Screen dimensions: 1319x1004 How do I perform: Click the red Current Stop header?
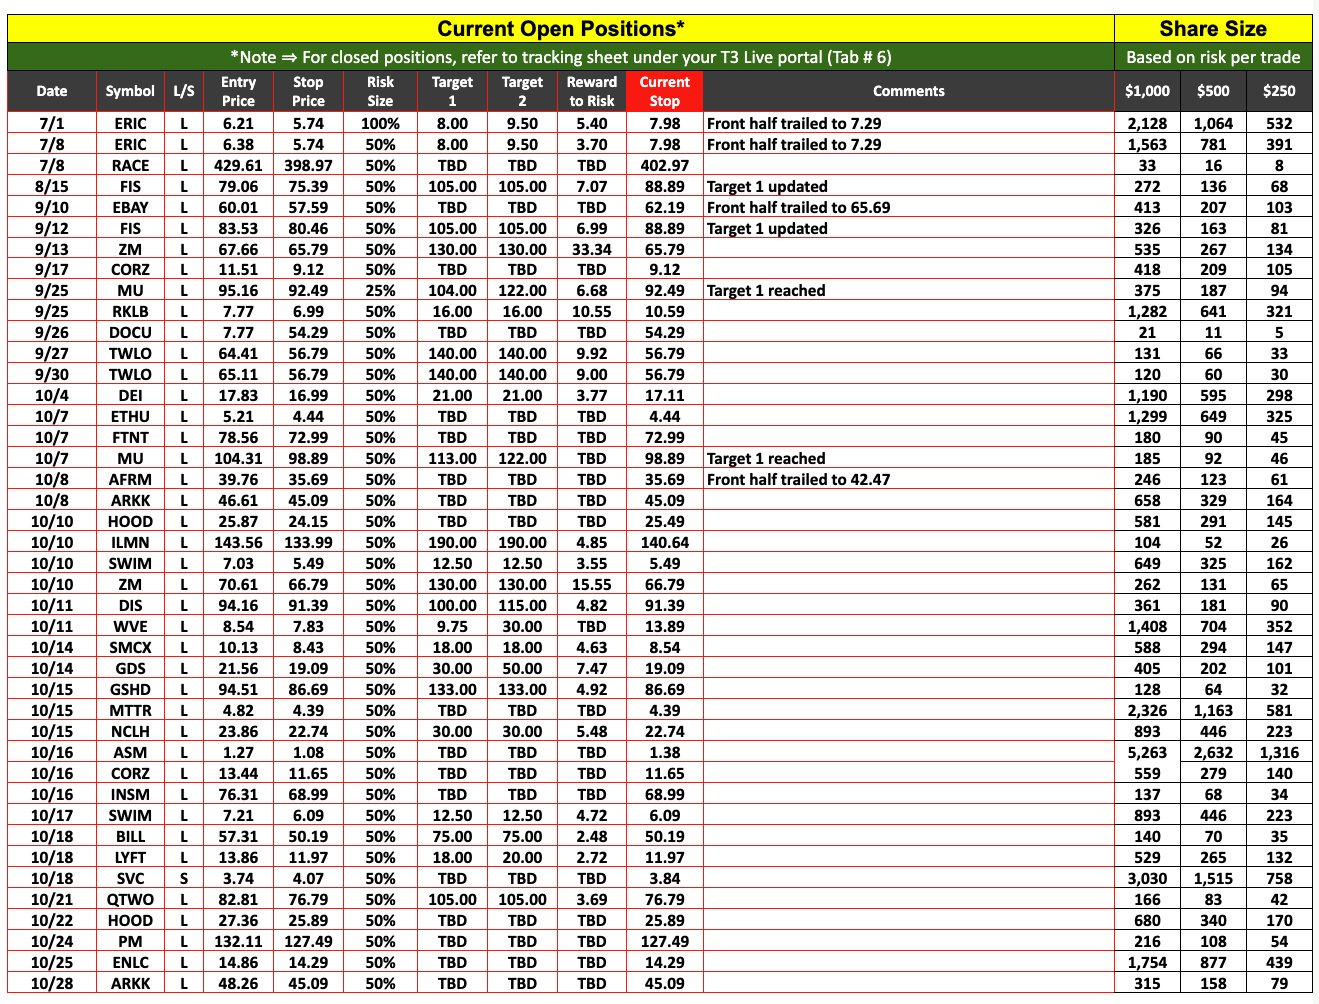coord(664,91)
